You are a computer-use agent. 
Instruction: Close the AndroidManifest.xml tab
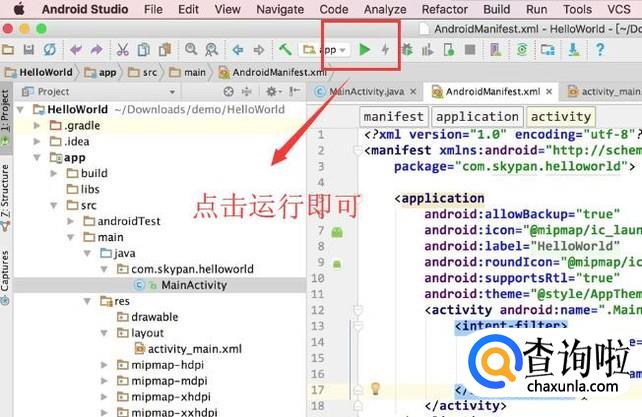click(x=549, y=92)
